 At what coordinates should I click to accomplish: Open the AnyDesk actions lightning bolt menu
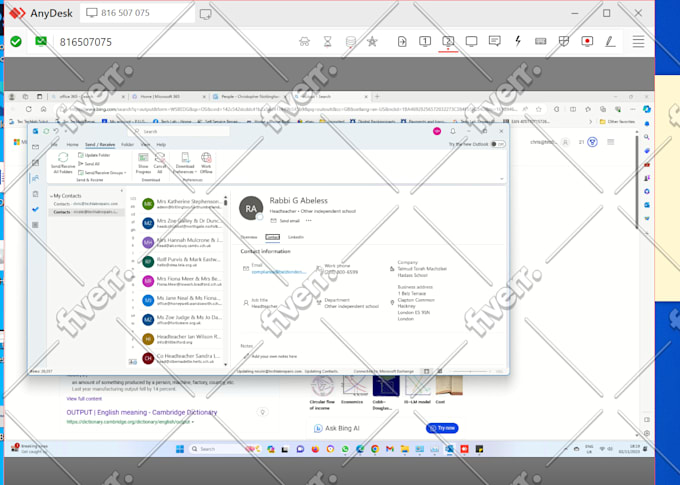[x=517, y=41]
